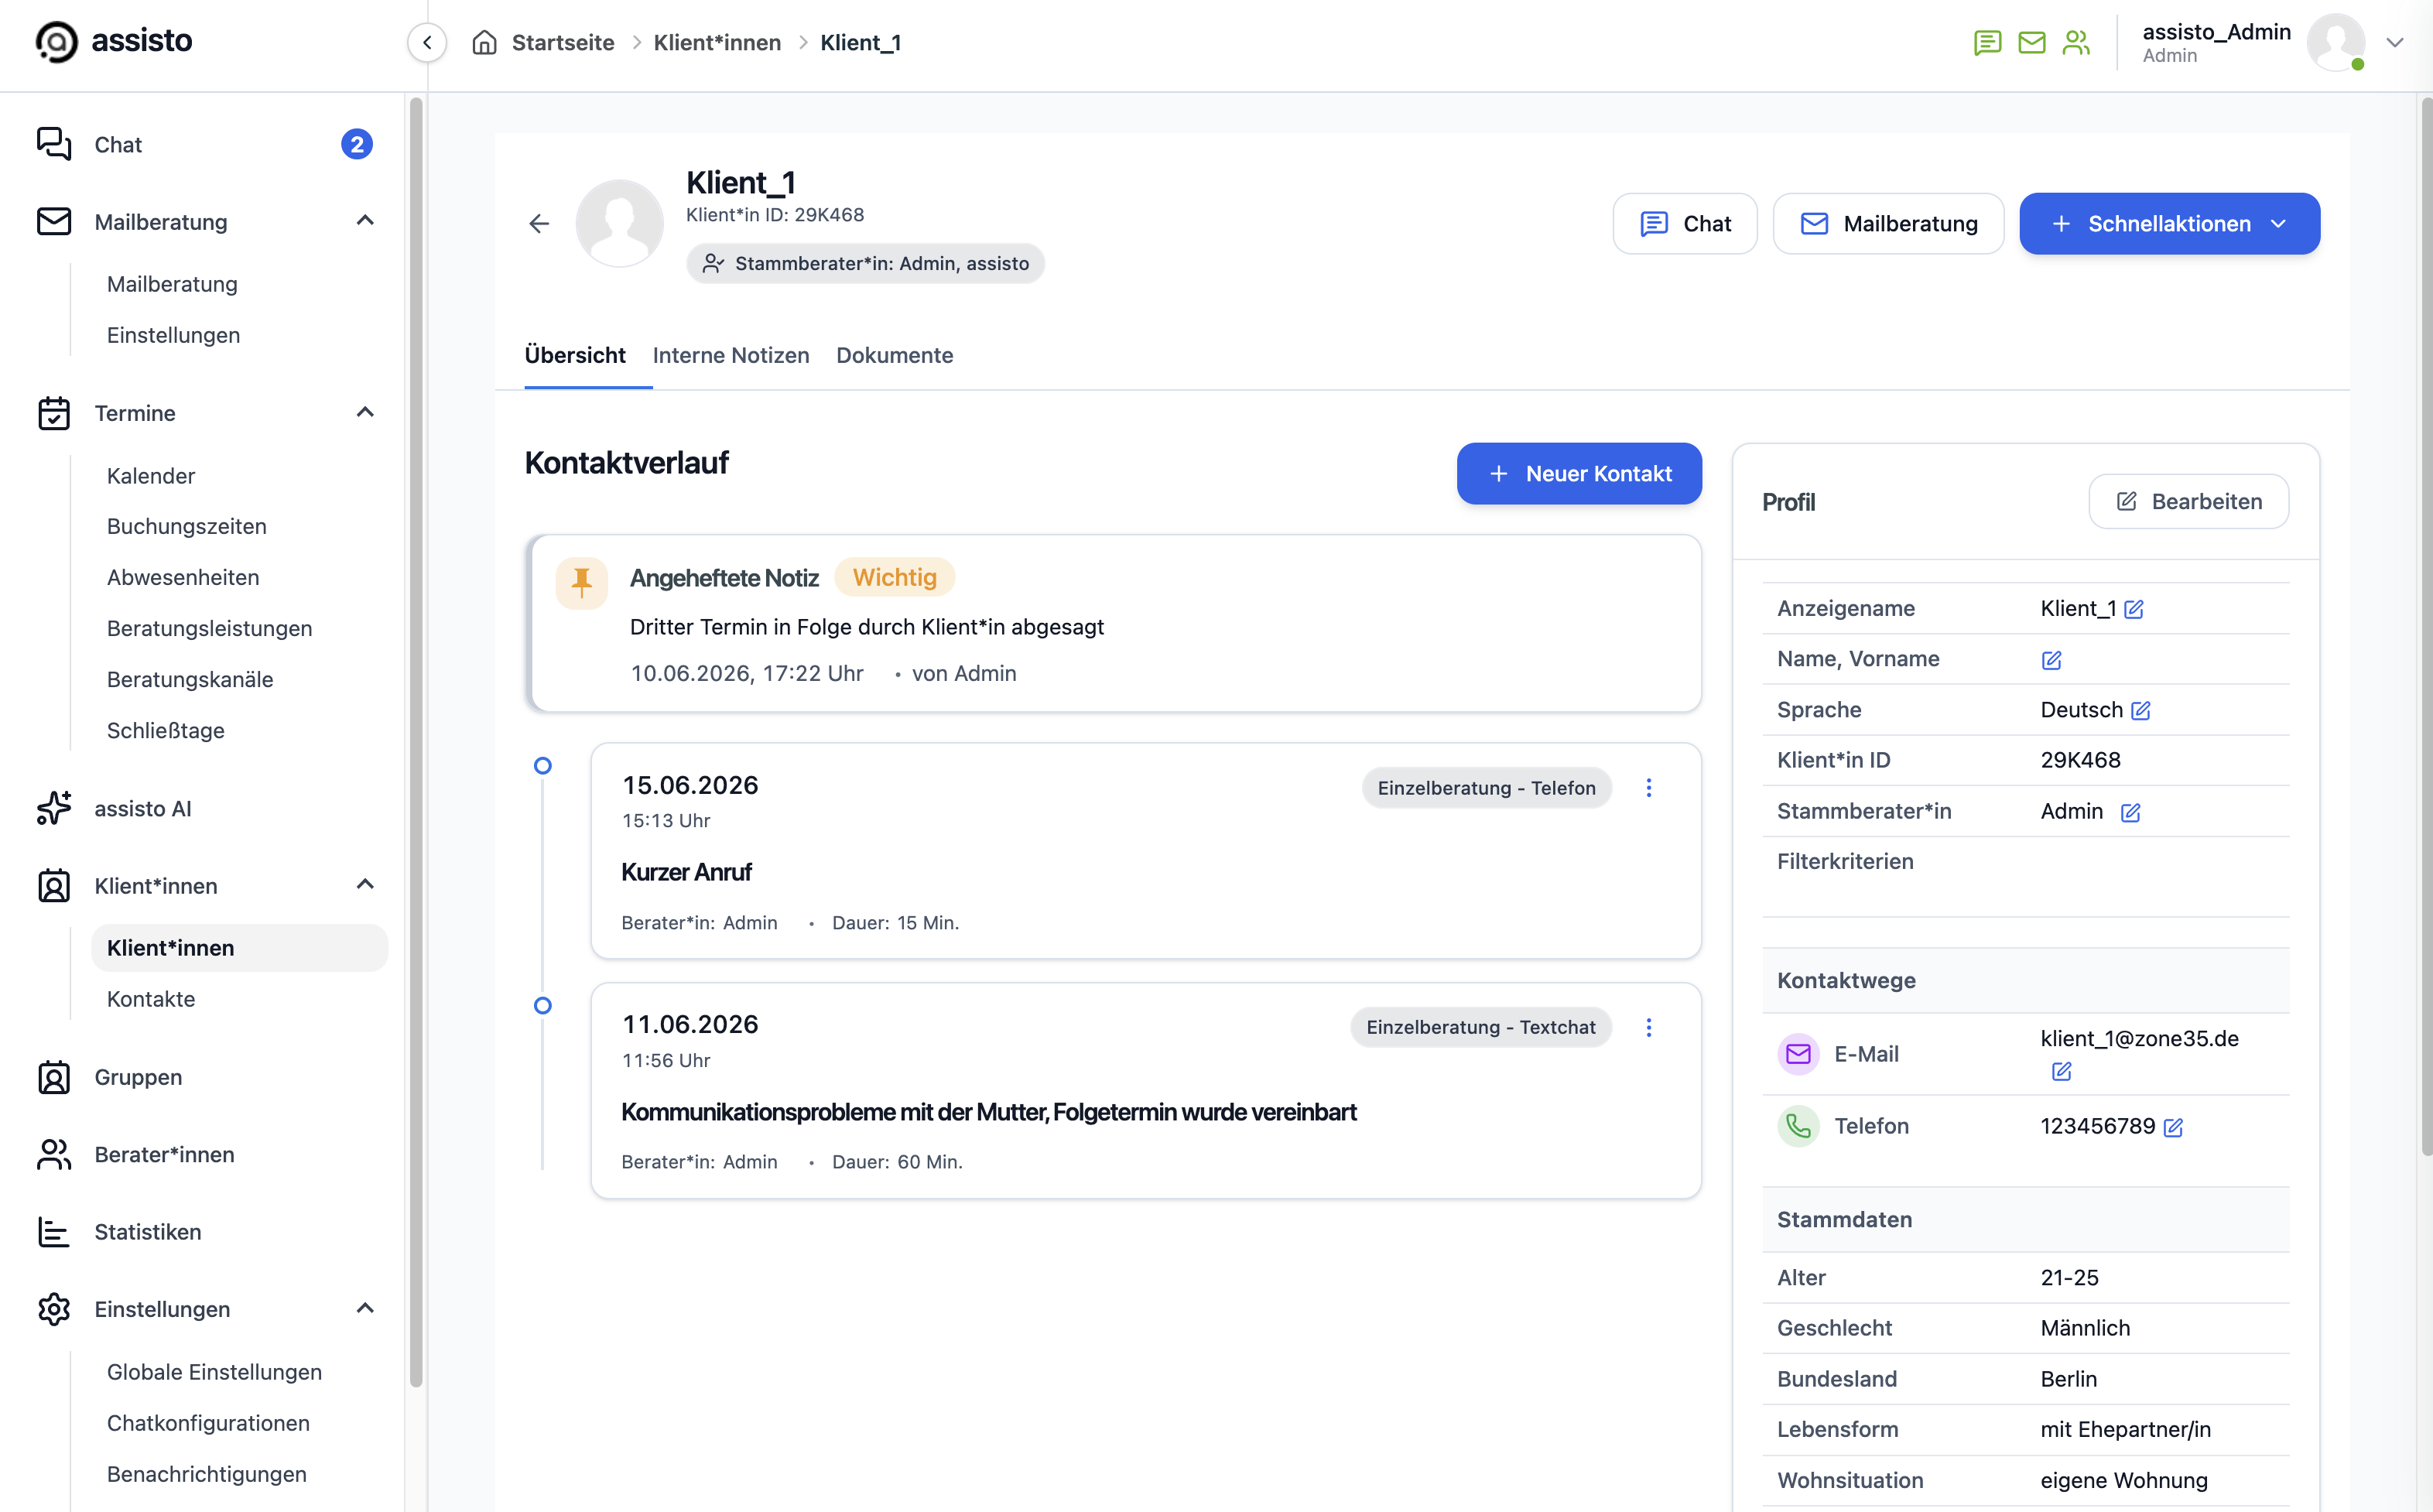Click the Einzelberatung - Textchat label

coord(1481,1027)
